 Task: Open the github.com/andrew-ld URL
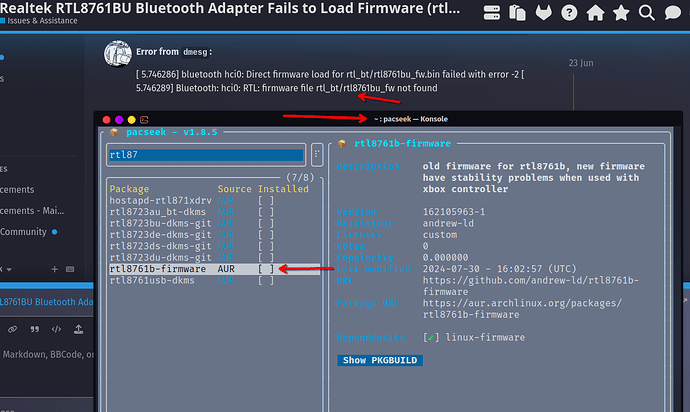(531, 286)
